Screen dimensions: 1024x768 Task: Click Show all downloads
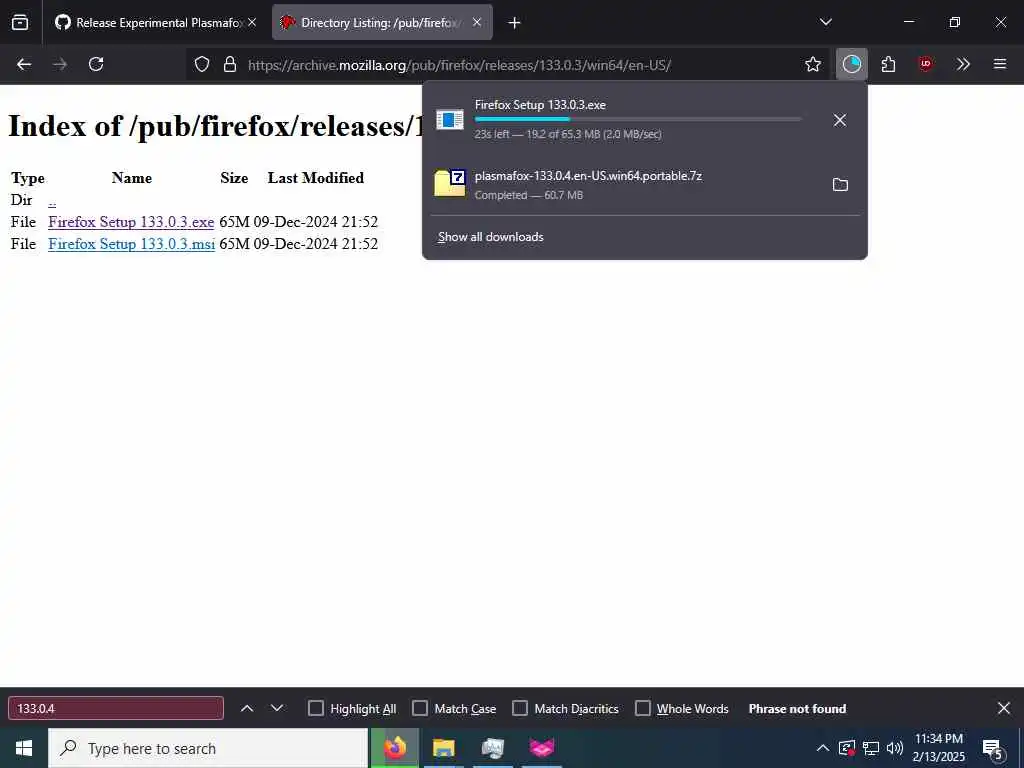(x=490, y=237)
